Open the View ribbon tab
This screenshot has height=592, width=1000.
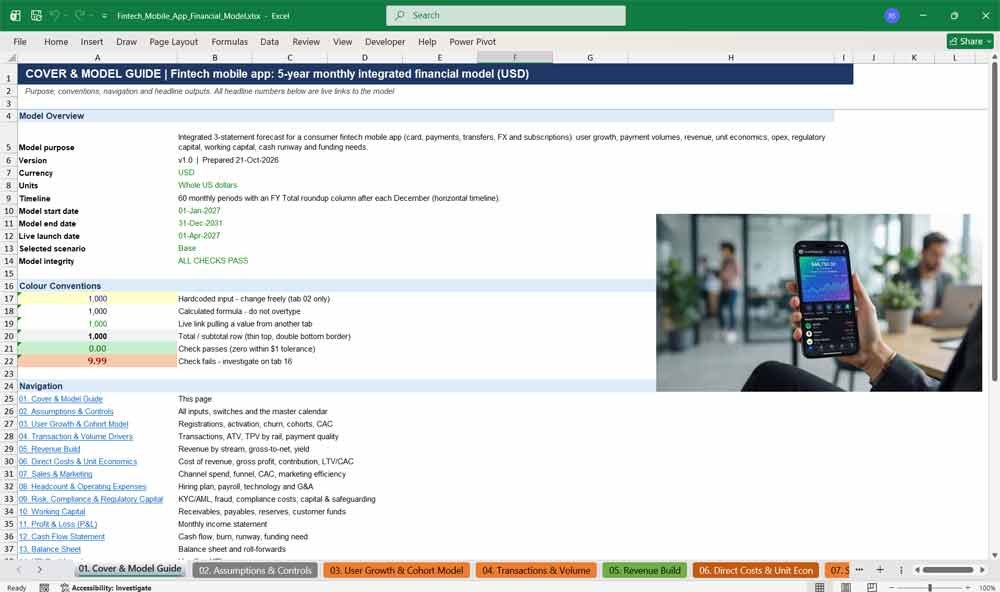(x=342, y=41)
